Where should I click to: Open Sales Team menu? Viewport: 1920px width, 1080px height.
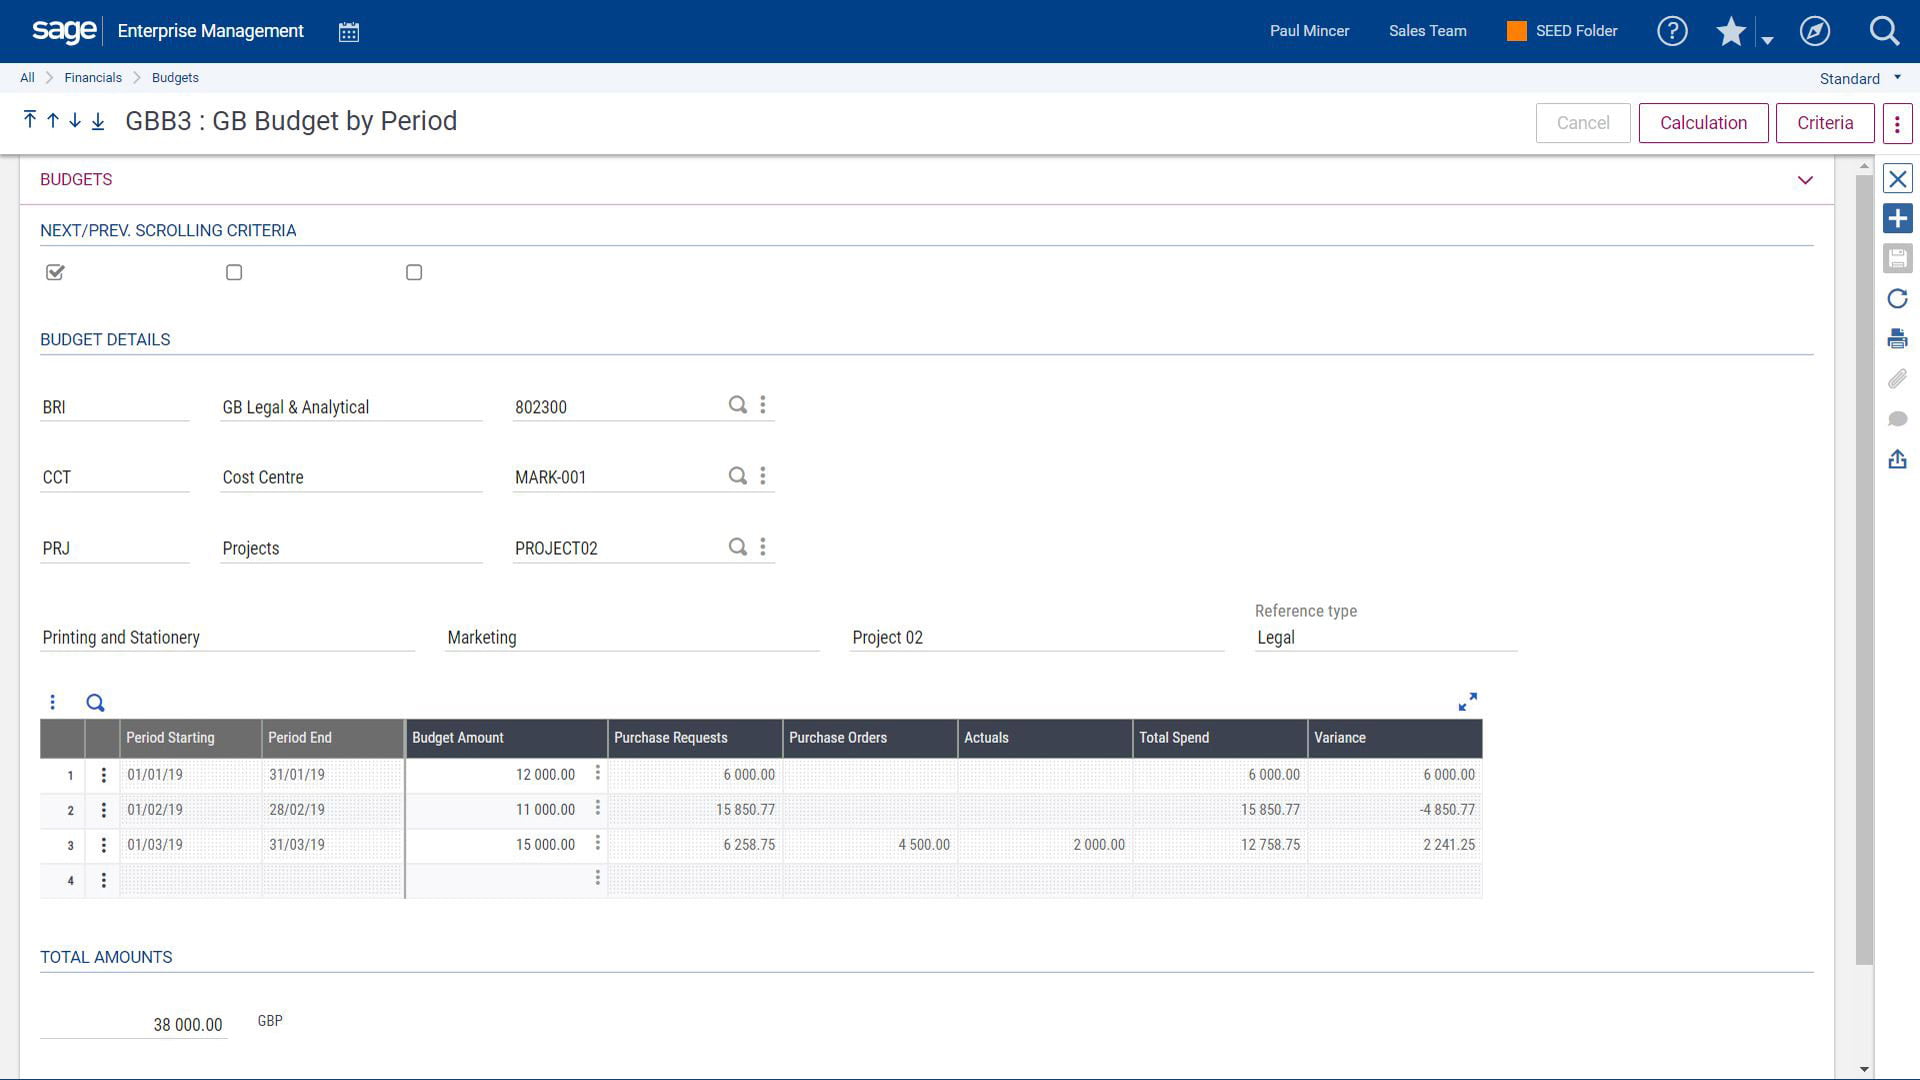point(1427,31)
